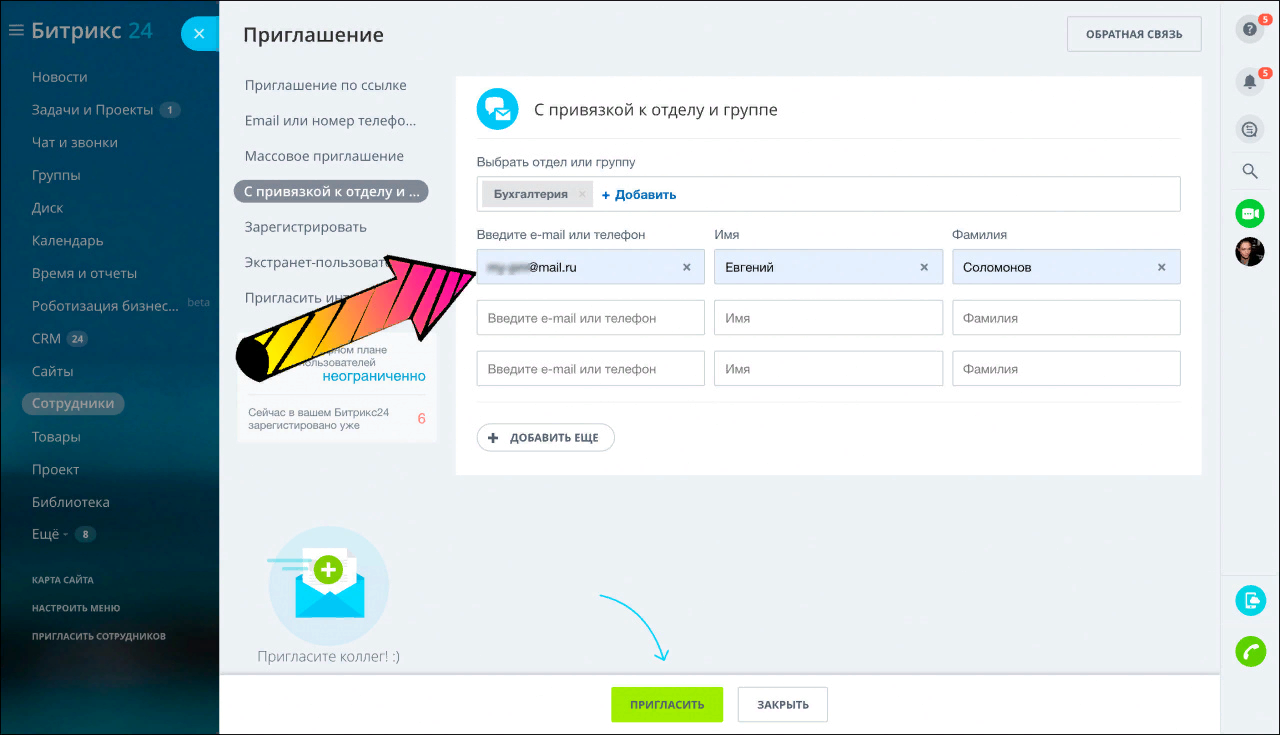Close the slider with the blue X button
Viewport: 1280px width, 735px height.
coord(199,34)
